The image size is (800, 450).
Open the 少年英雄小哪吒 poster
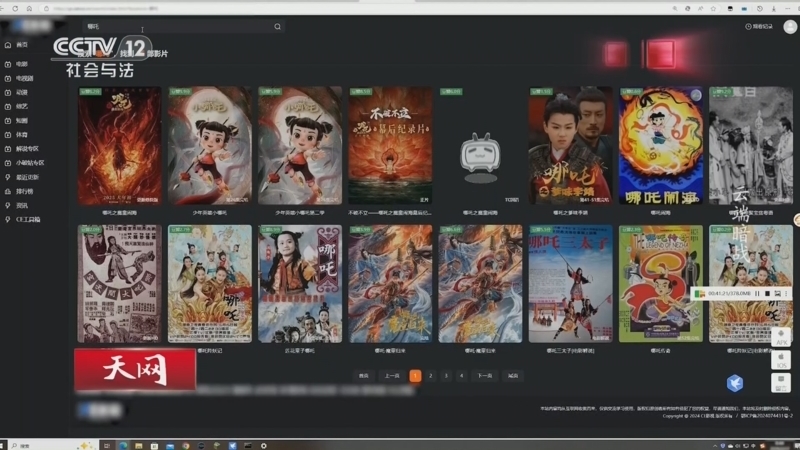point(210,146)
